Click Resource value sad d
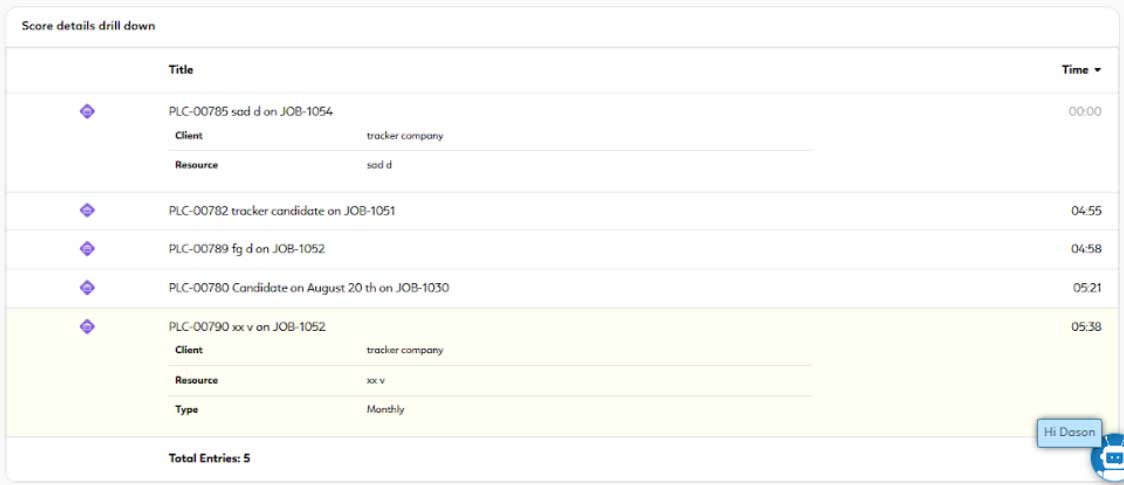 pos(379,165)
